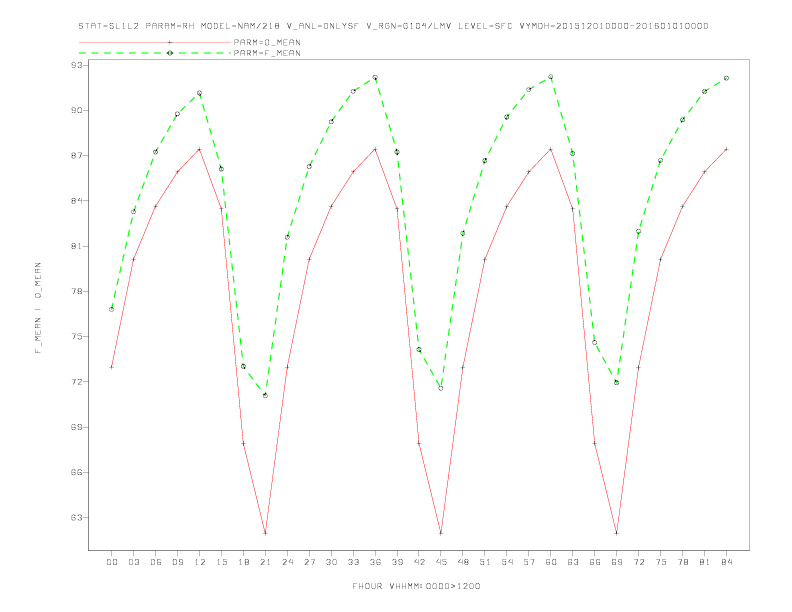Click the X-axis tick label 24
Viewport: 792px width, 612px height.
287,562
